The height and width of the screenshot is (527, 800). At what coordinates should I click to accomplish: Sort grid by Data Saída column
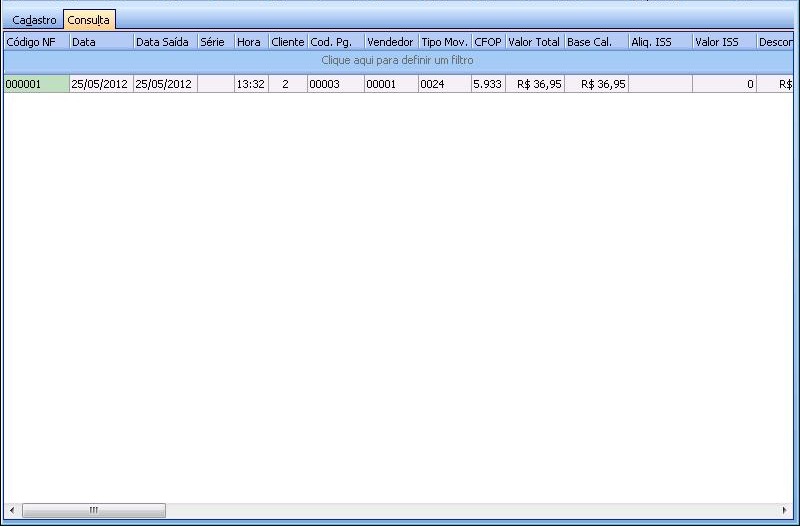coord(165,42)
